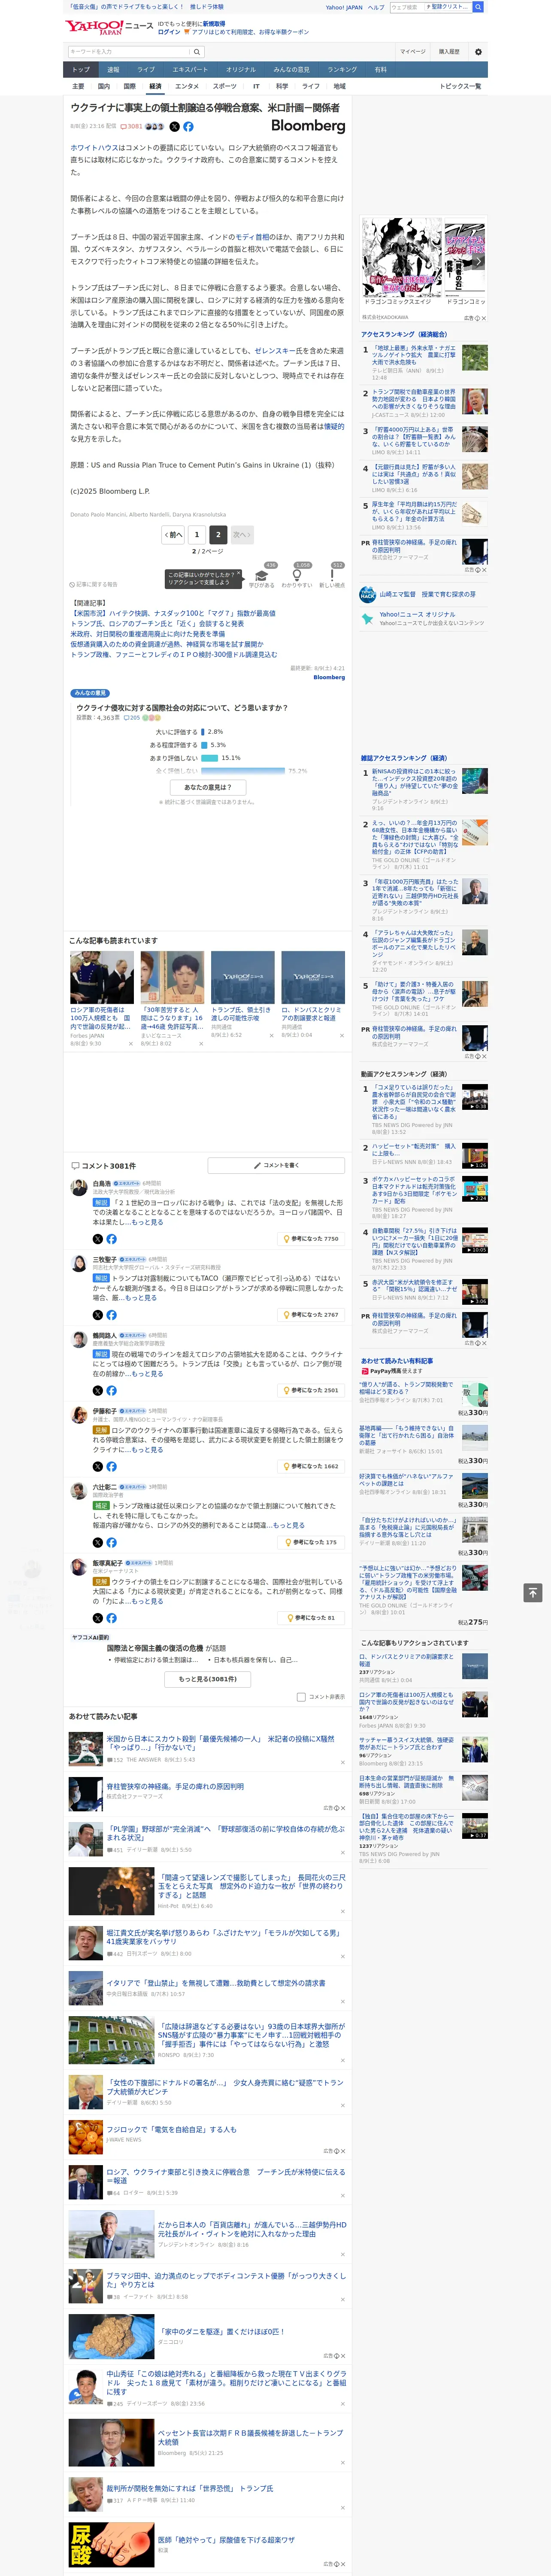551x2576 pixels.
Task: Open the トップ navigation tab
Action: coord(81,70)
